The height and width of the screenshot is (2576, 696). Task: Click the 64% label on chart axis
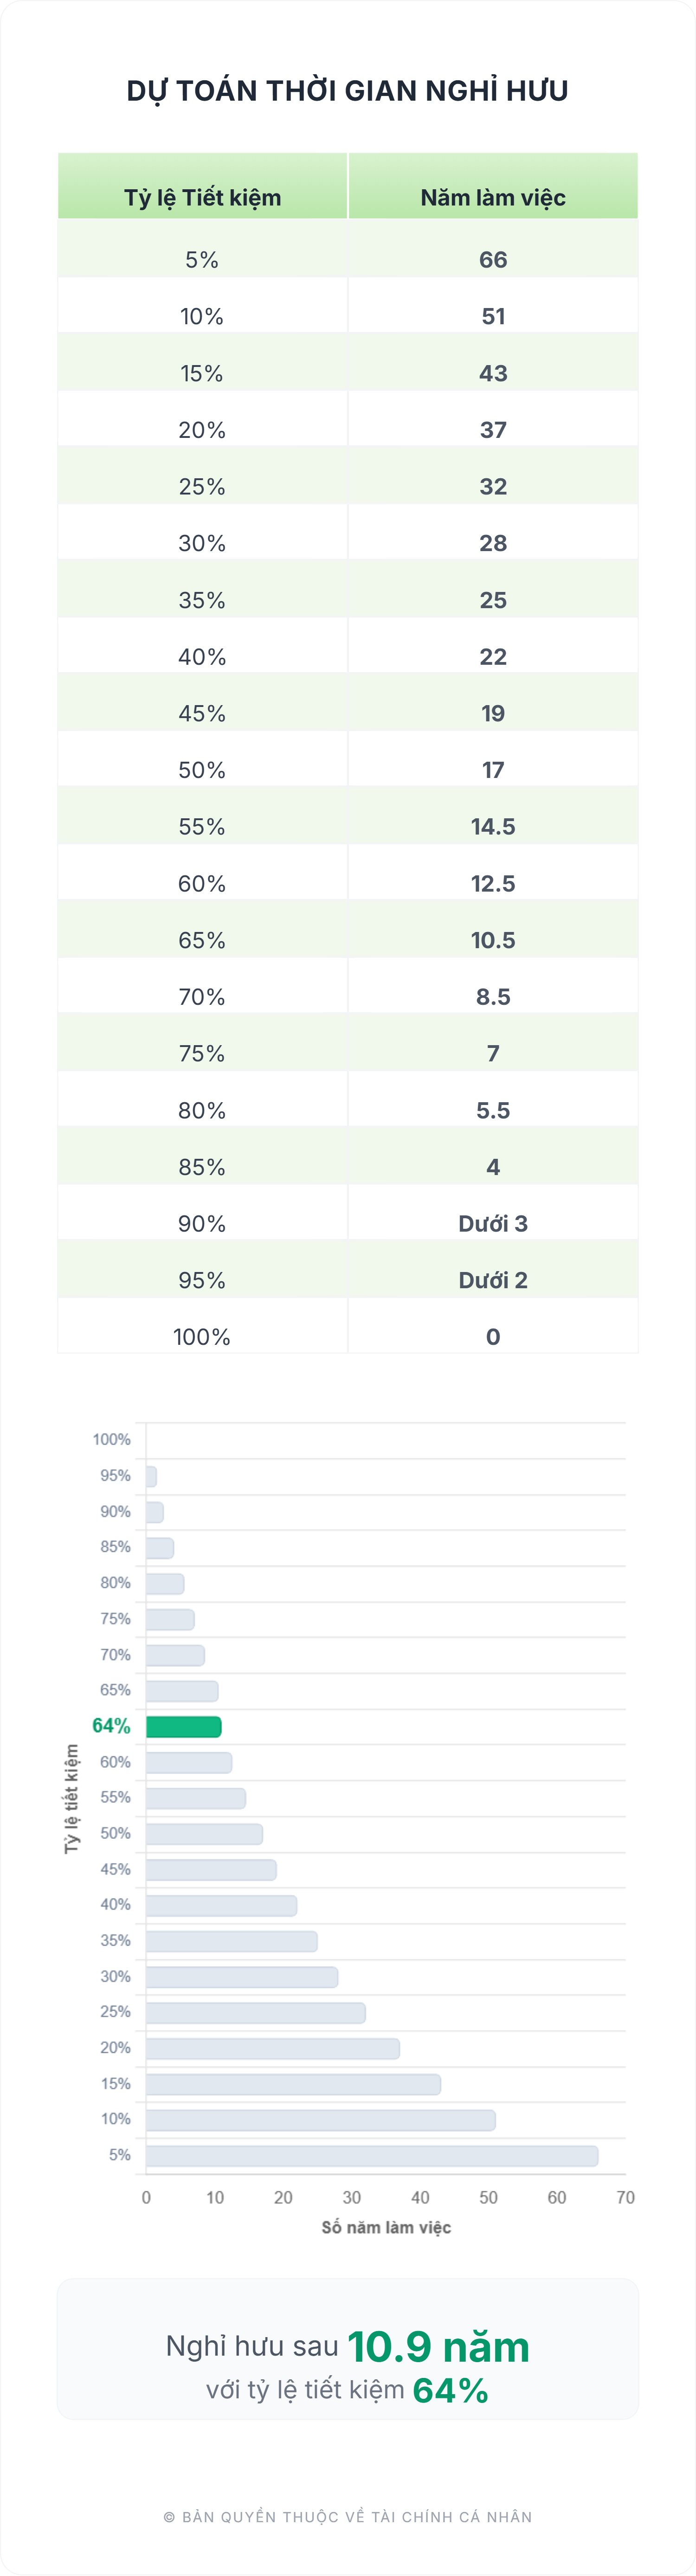111,1726
